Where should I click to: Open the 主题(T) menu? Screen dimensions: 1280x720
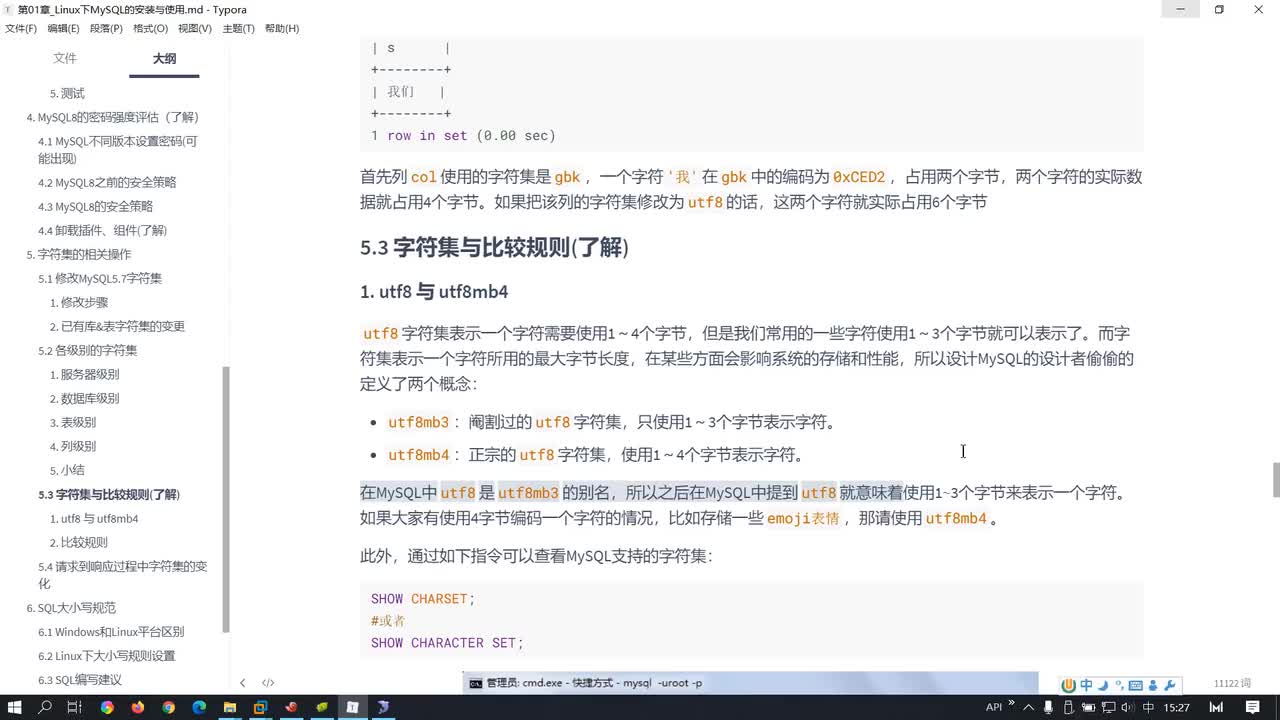point(238,28)
